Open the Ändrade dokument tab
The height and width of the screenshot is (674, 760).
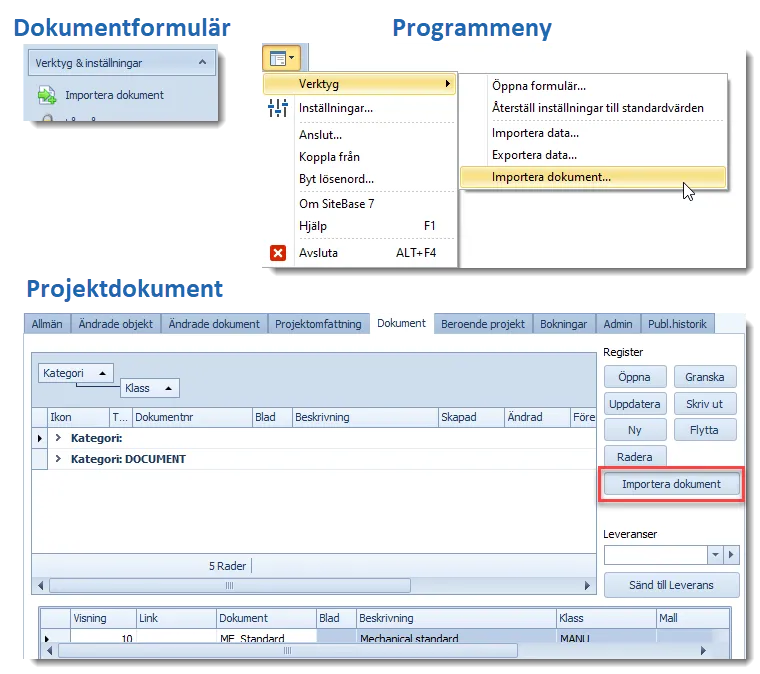coord(214,324)
